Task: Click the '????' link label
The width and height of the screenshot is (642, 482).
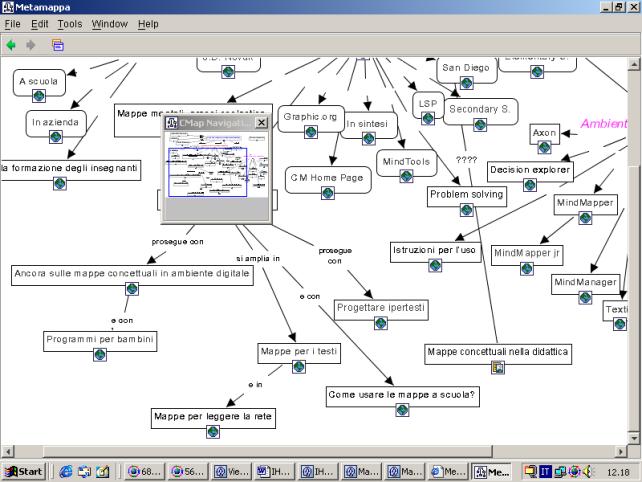Action: [x=466, y=160]
